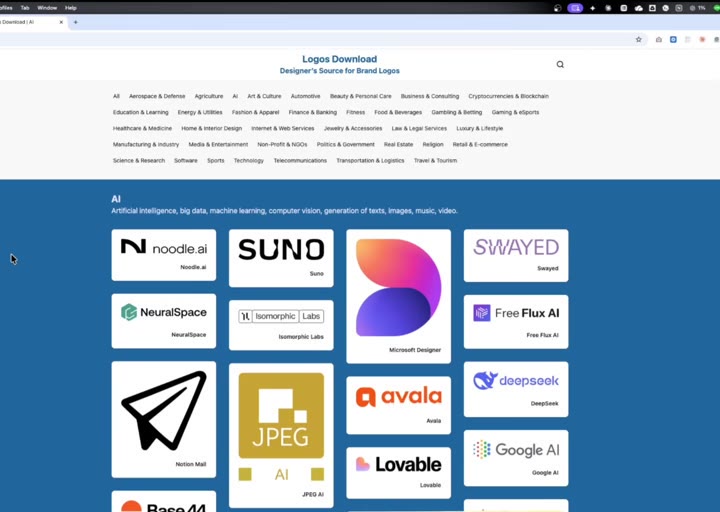This screenshot has height=512, width=720.
Task: Open the Base44 logo card
Action: coord(163,501)
